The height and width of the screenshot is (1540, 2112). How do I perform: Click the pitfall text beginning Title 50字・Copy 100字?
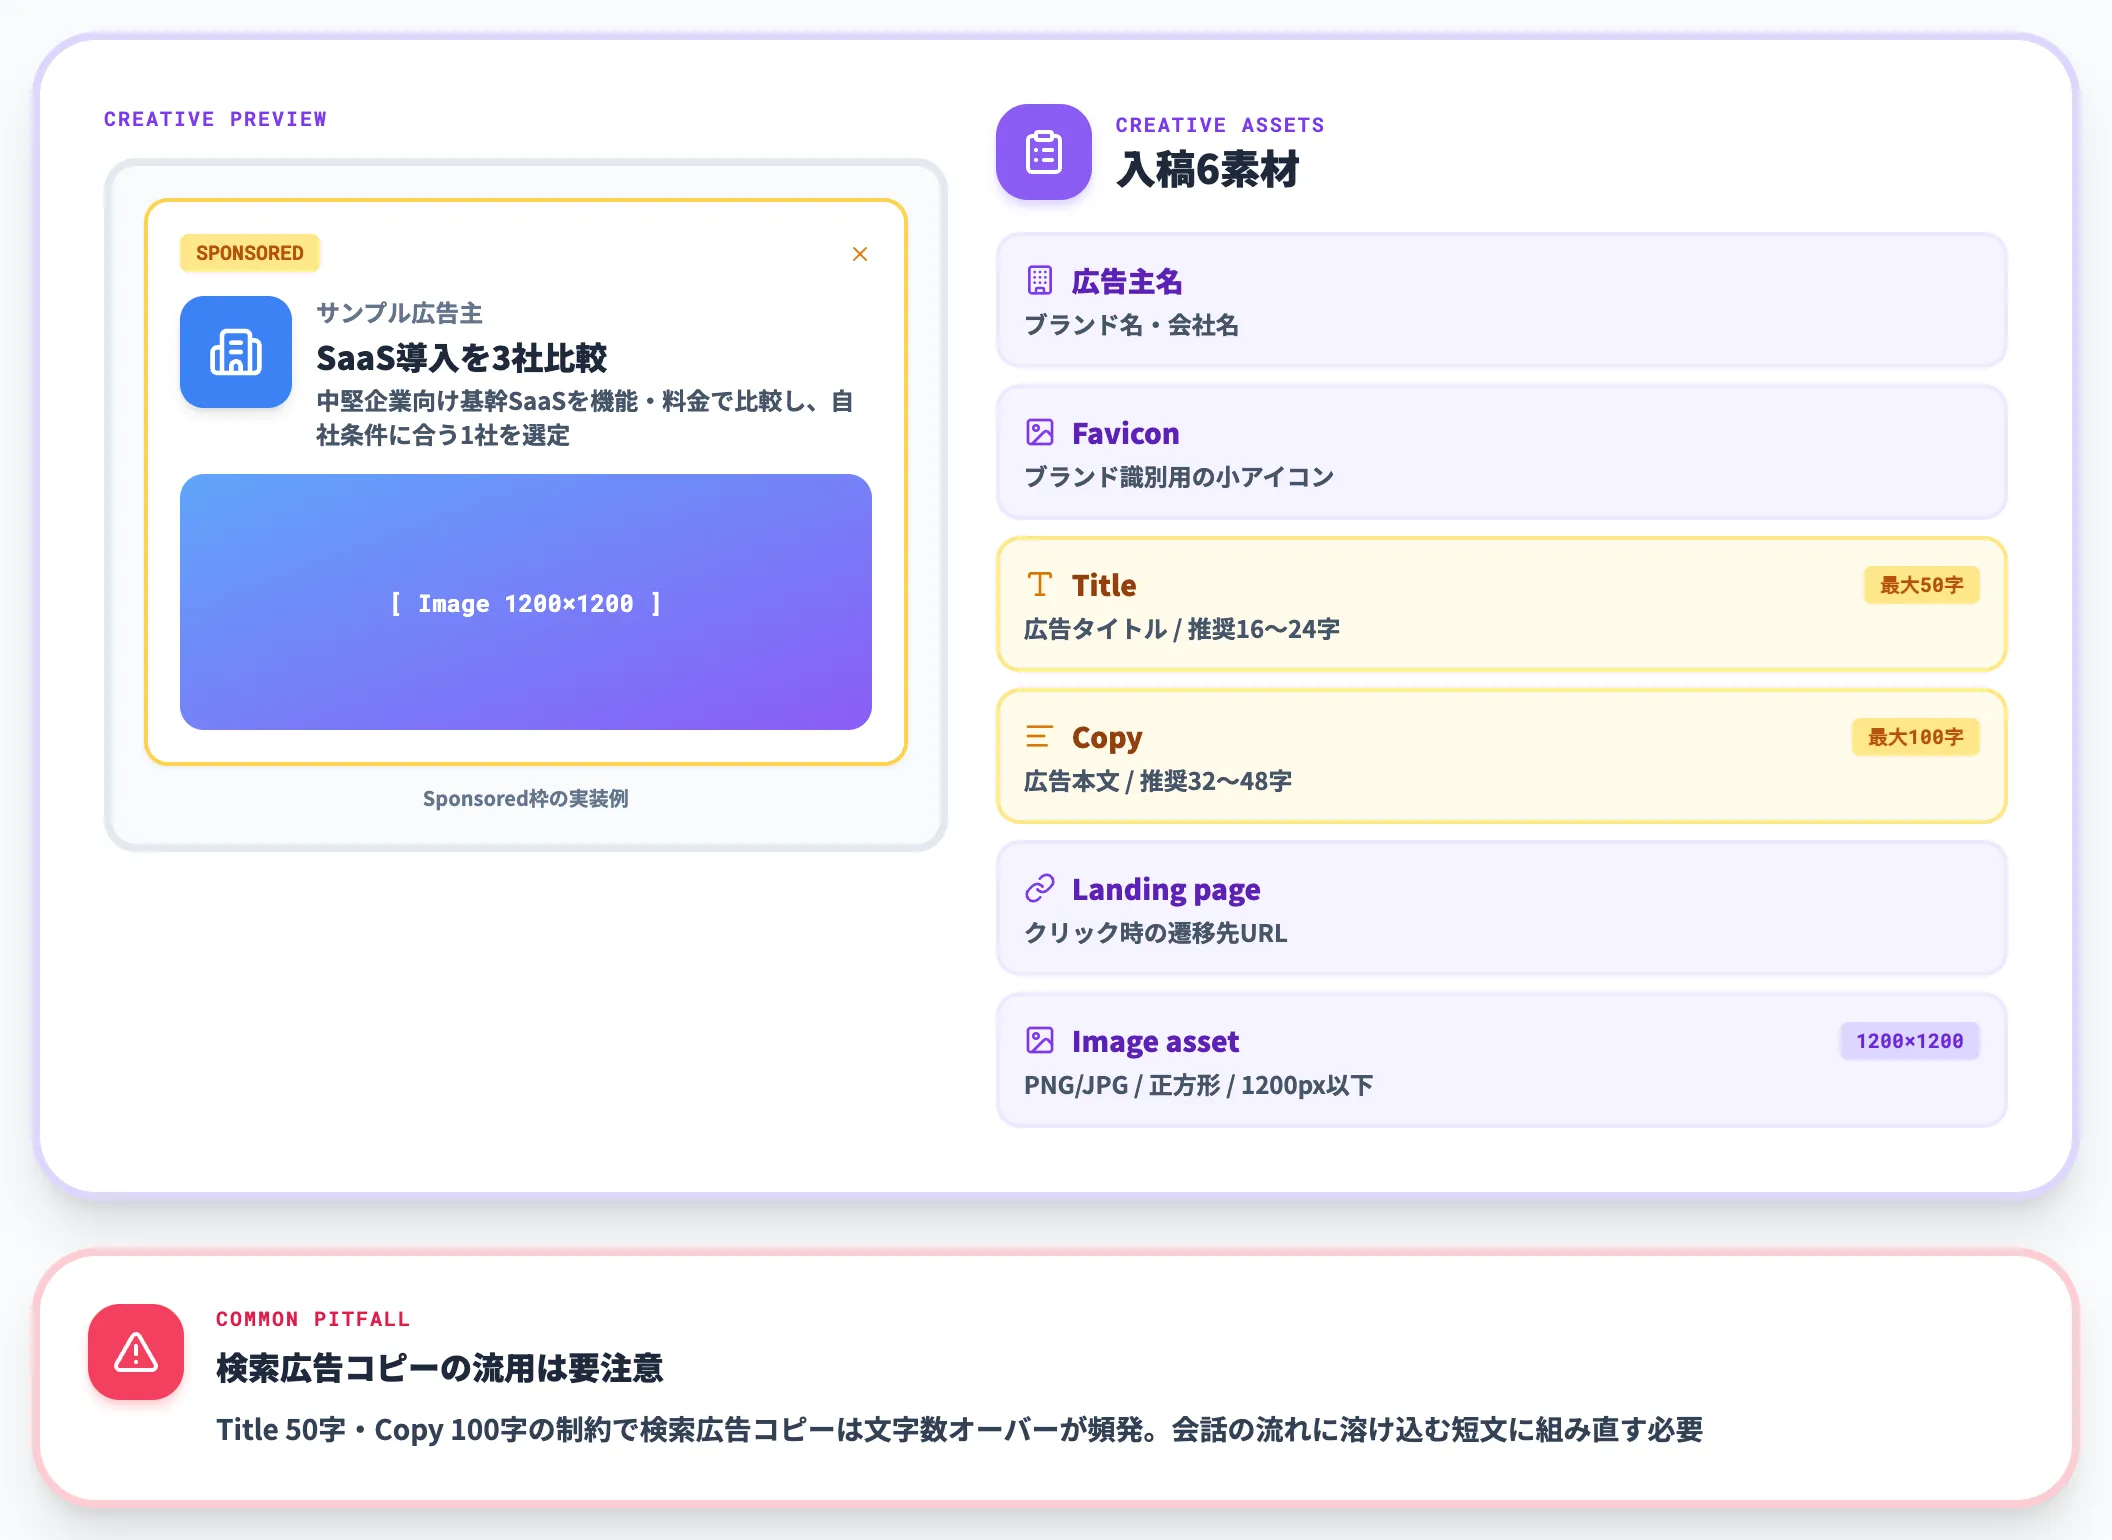pos(960,1429)
